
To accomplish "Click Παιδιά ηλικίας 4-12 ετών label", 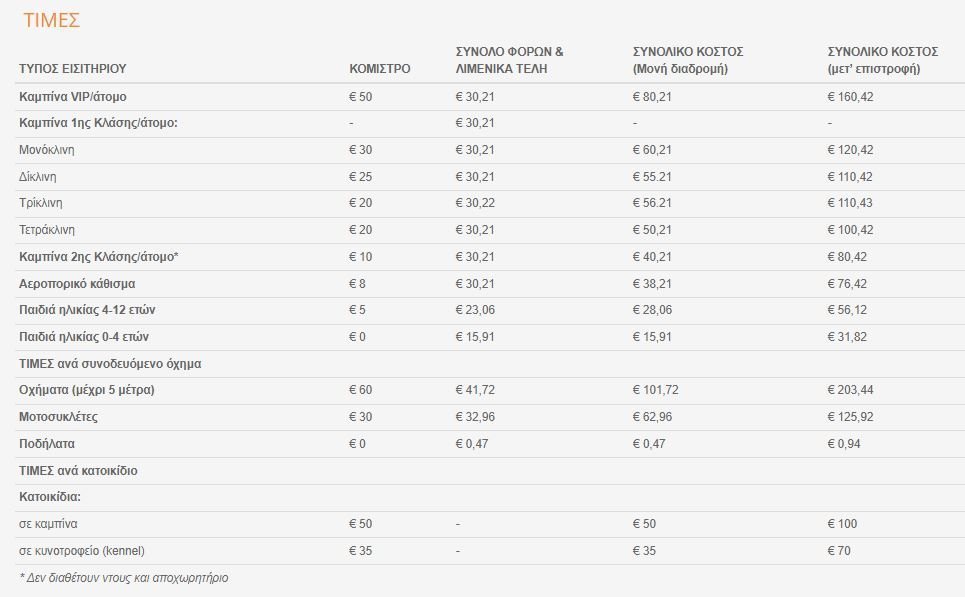I will tap(87, 310).
